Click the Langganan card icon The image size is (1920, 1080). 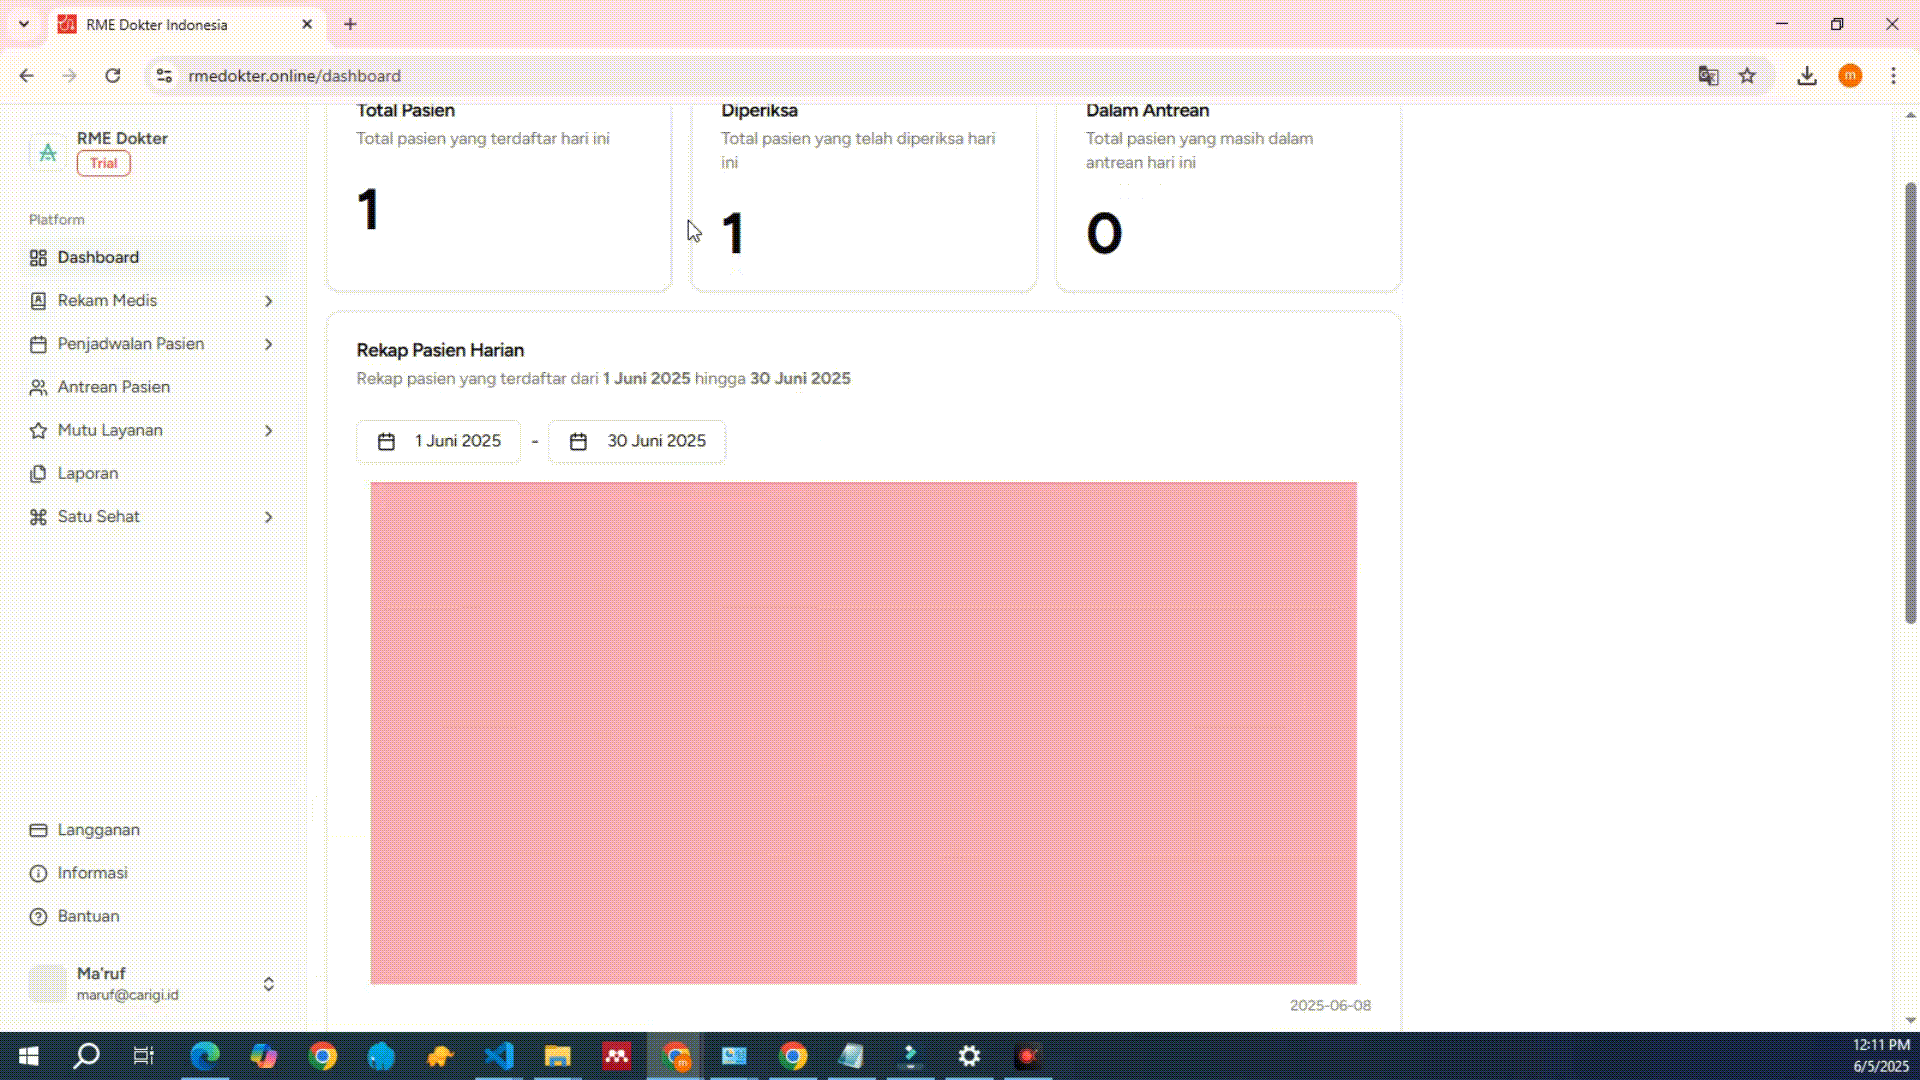(x=38, y=830)
